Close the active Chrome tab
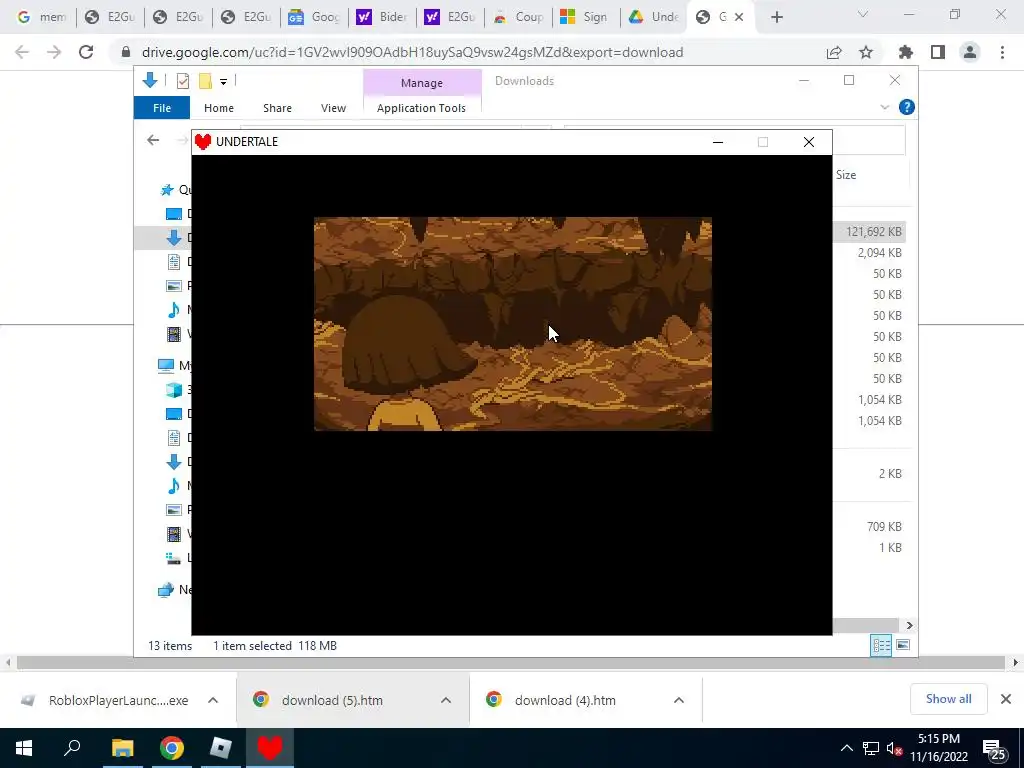The width and height of the screenshot is (1024, 768). coord(739,17)
